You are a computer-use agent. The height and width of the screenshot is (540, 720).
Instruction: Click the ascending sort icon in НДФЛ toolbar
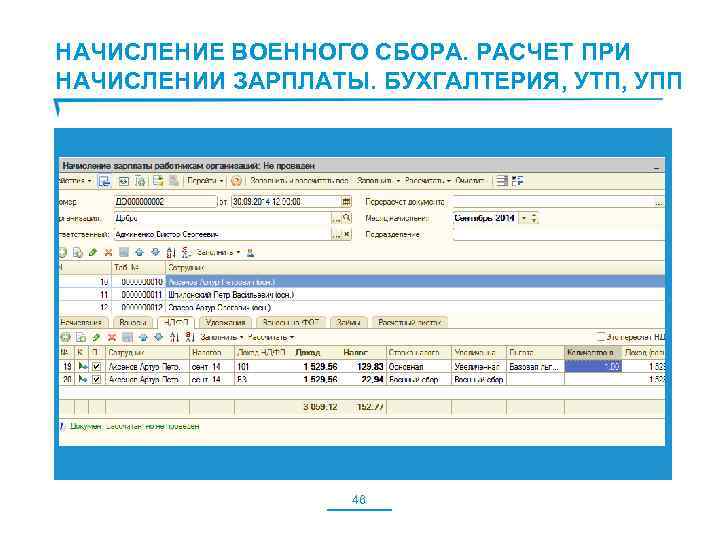pyautogui.click(x=174, y=338)
